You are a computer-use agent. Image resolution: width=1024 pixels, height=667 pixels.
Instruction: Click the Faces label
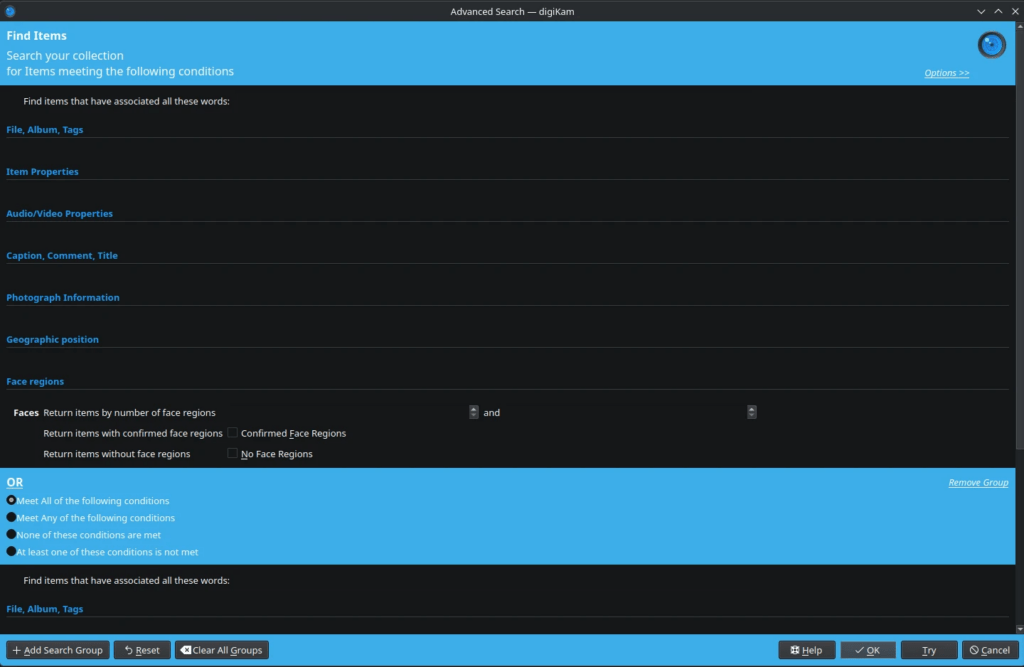click(26, 412)
